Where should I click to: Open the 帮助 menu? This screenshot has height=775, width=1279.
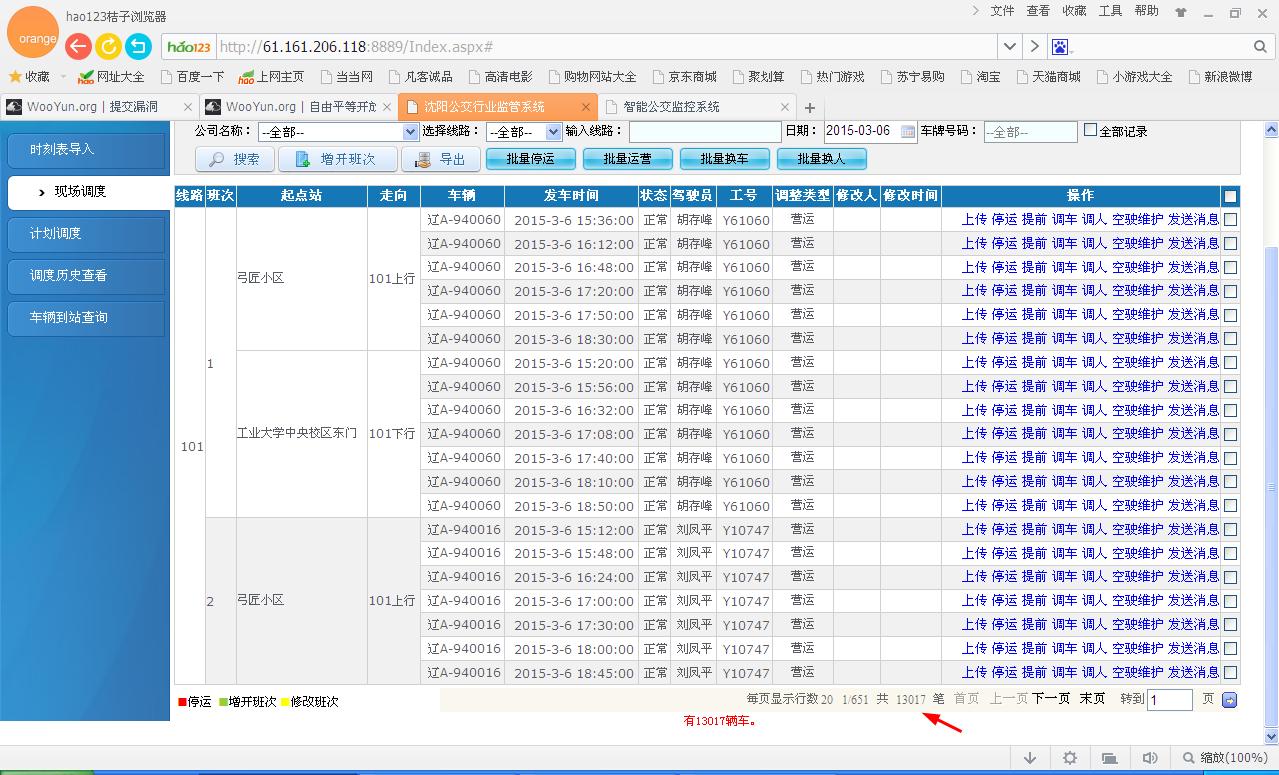pos(1147,11)
